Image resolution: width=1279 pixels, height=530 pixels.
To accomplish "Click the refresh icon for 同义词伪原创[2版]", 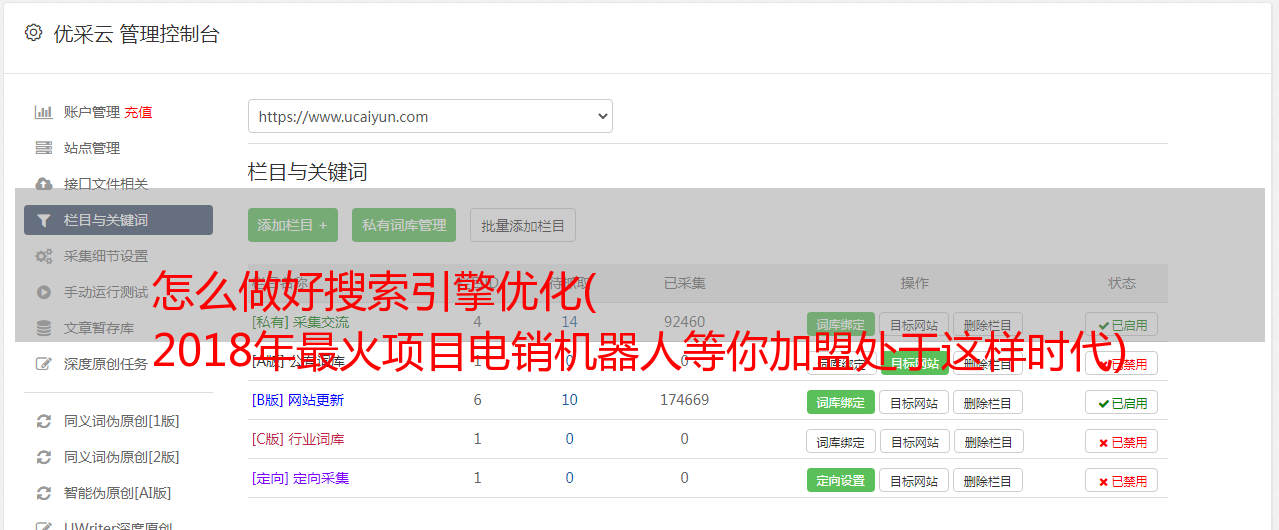I will click(43, 457).
